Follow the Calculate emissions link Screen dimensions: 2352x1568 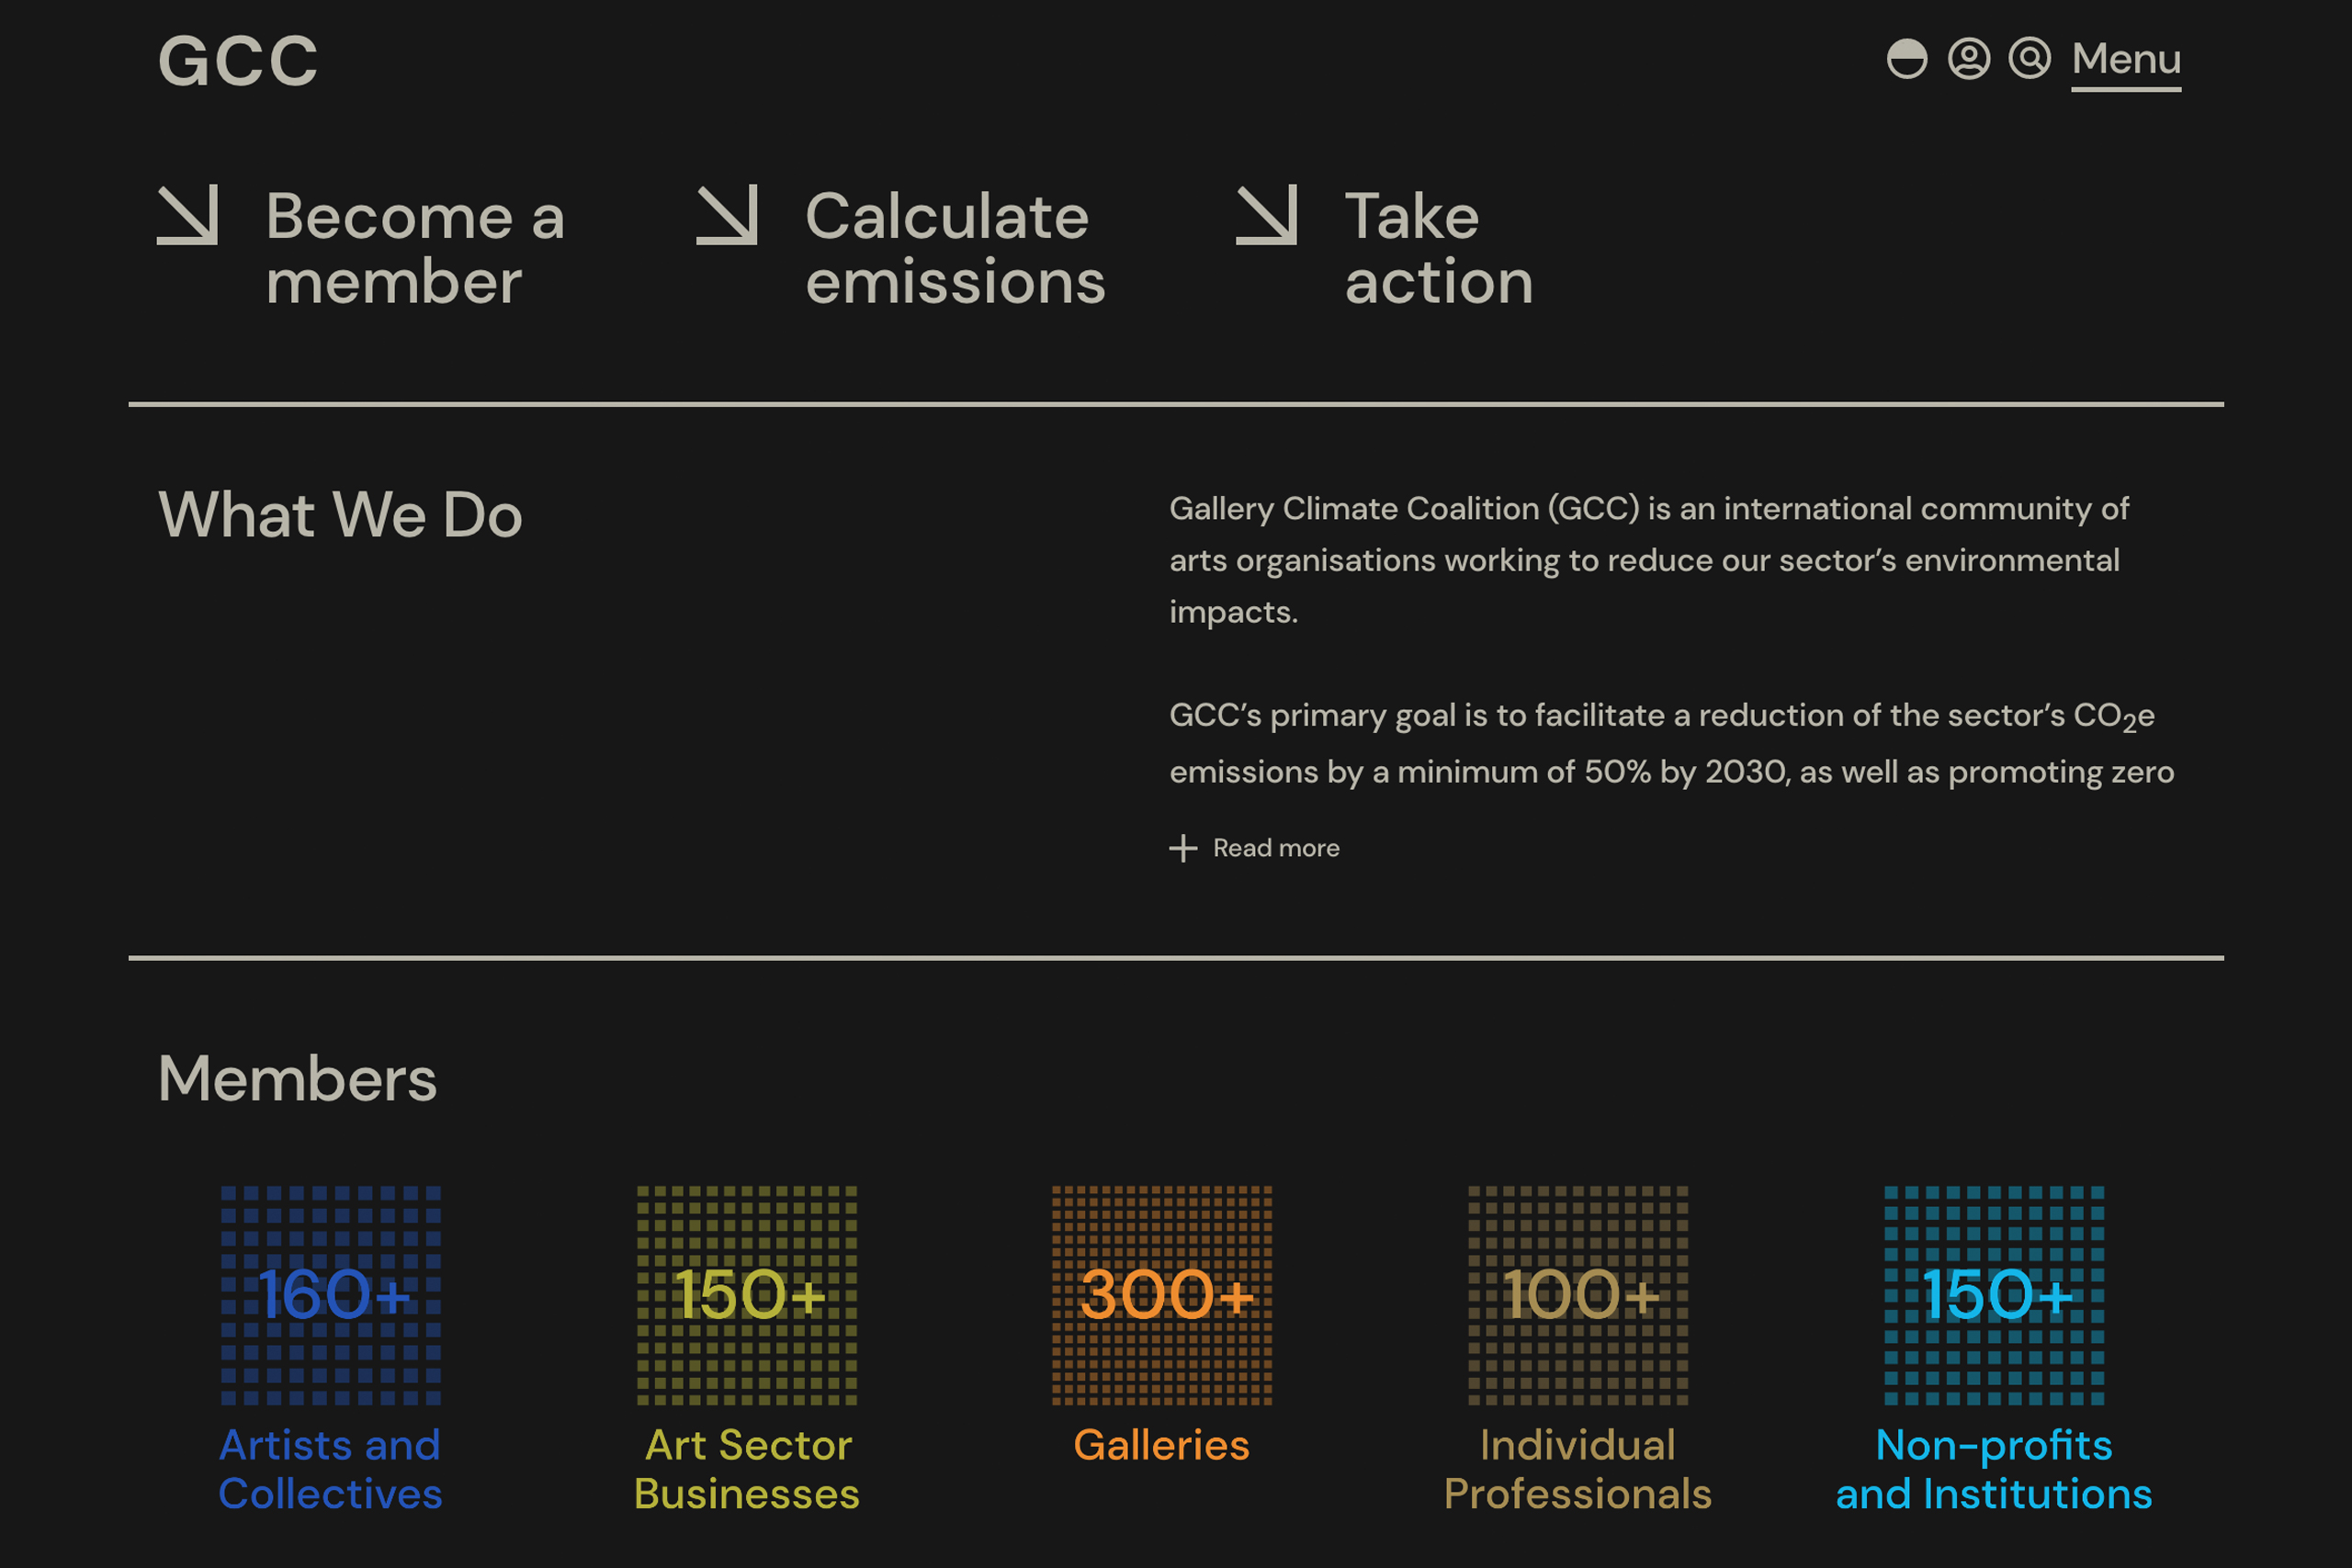point(955,248)
